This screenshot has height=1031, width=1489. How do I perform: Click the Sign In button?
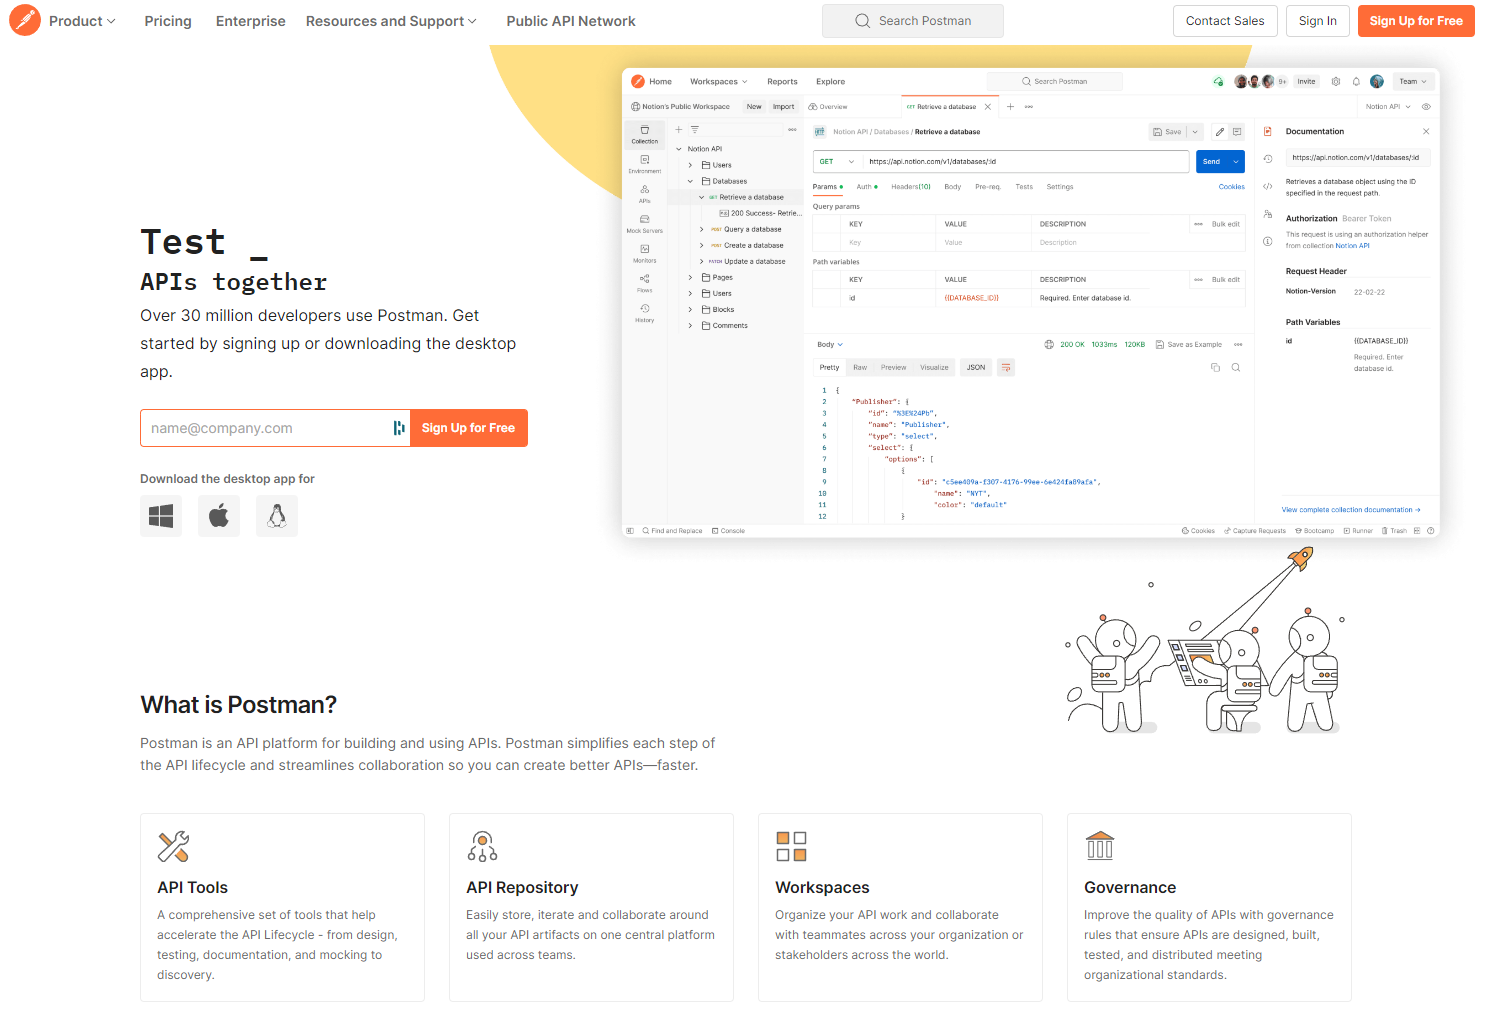coord(1318,21)
